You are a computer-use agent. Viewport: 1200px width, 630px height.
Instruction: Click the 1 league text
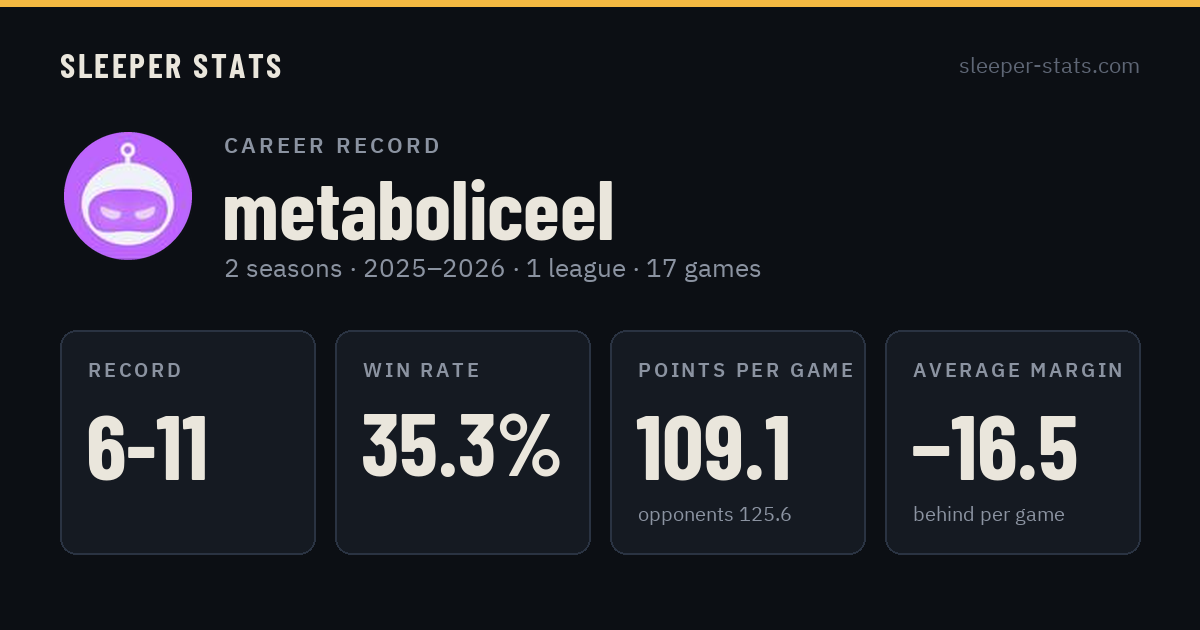coord(576,269)
